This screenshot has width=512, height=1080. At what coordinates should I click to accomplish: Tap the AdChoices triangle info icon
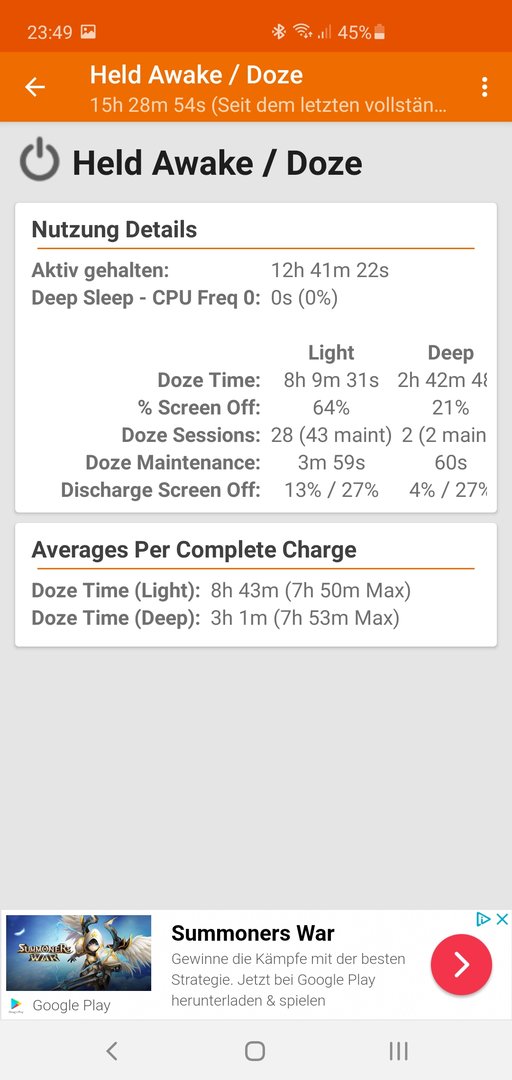[484, 919]
